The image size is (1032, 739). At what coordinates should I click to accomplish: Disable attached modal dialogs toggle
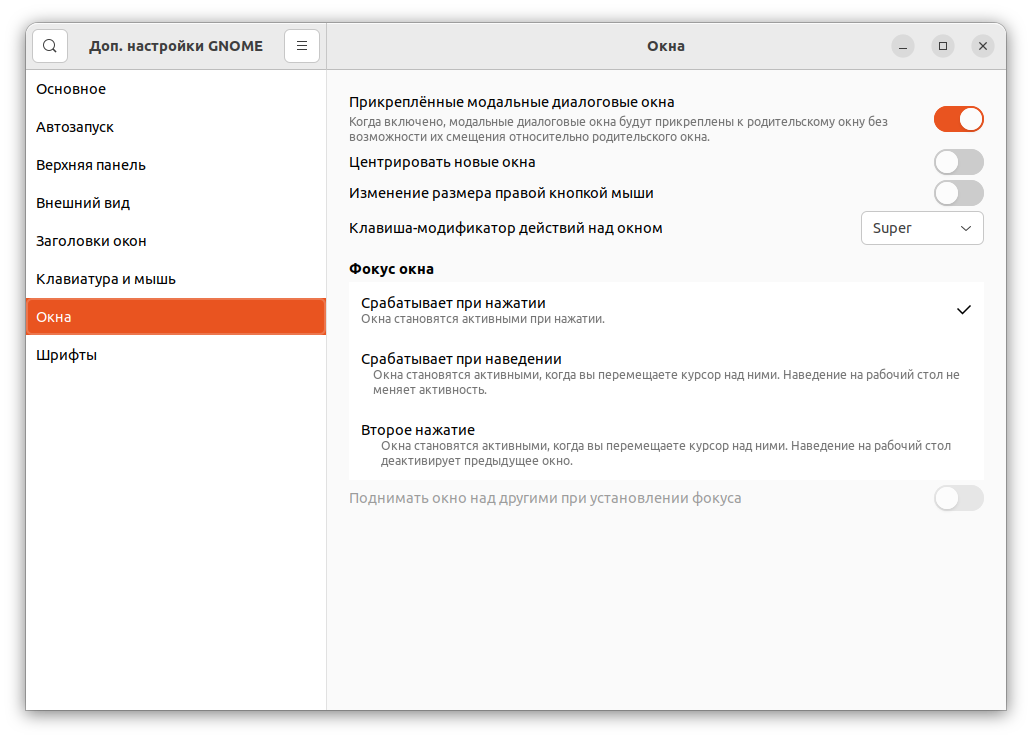coord(958,118)
